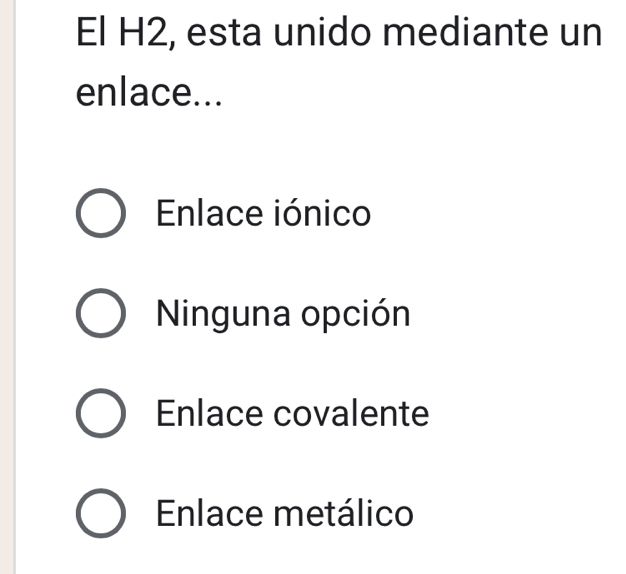
Task: Click the 'Enlace covalente' answer label
Action: point(293,414)
